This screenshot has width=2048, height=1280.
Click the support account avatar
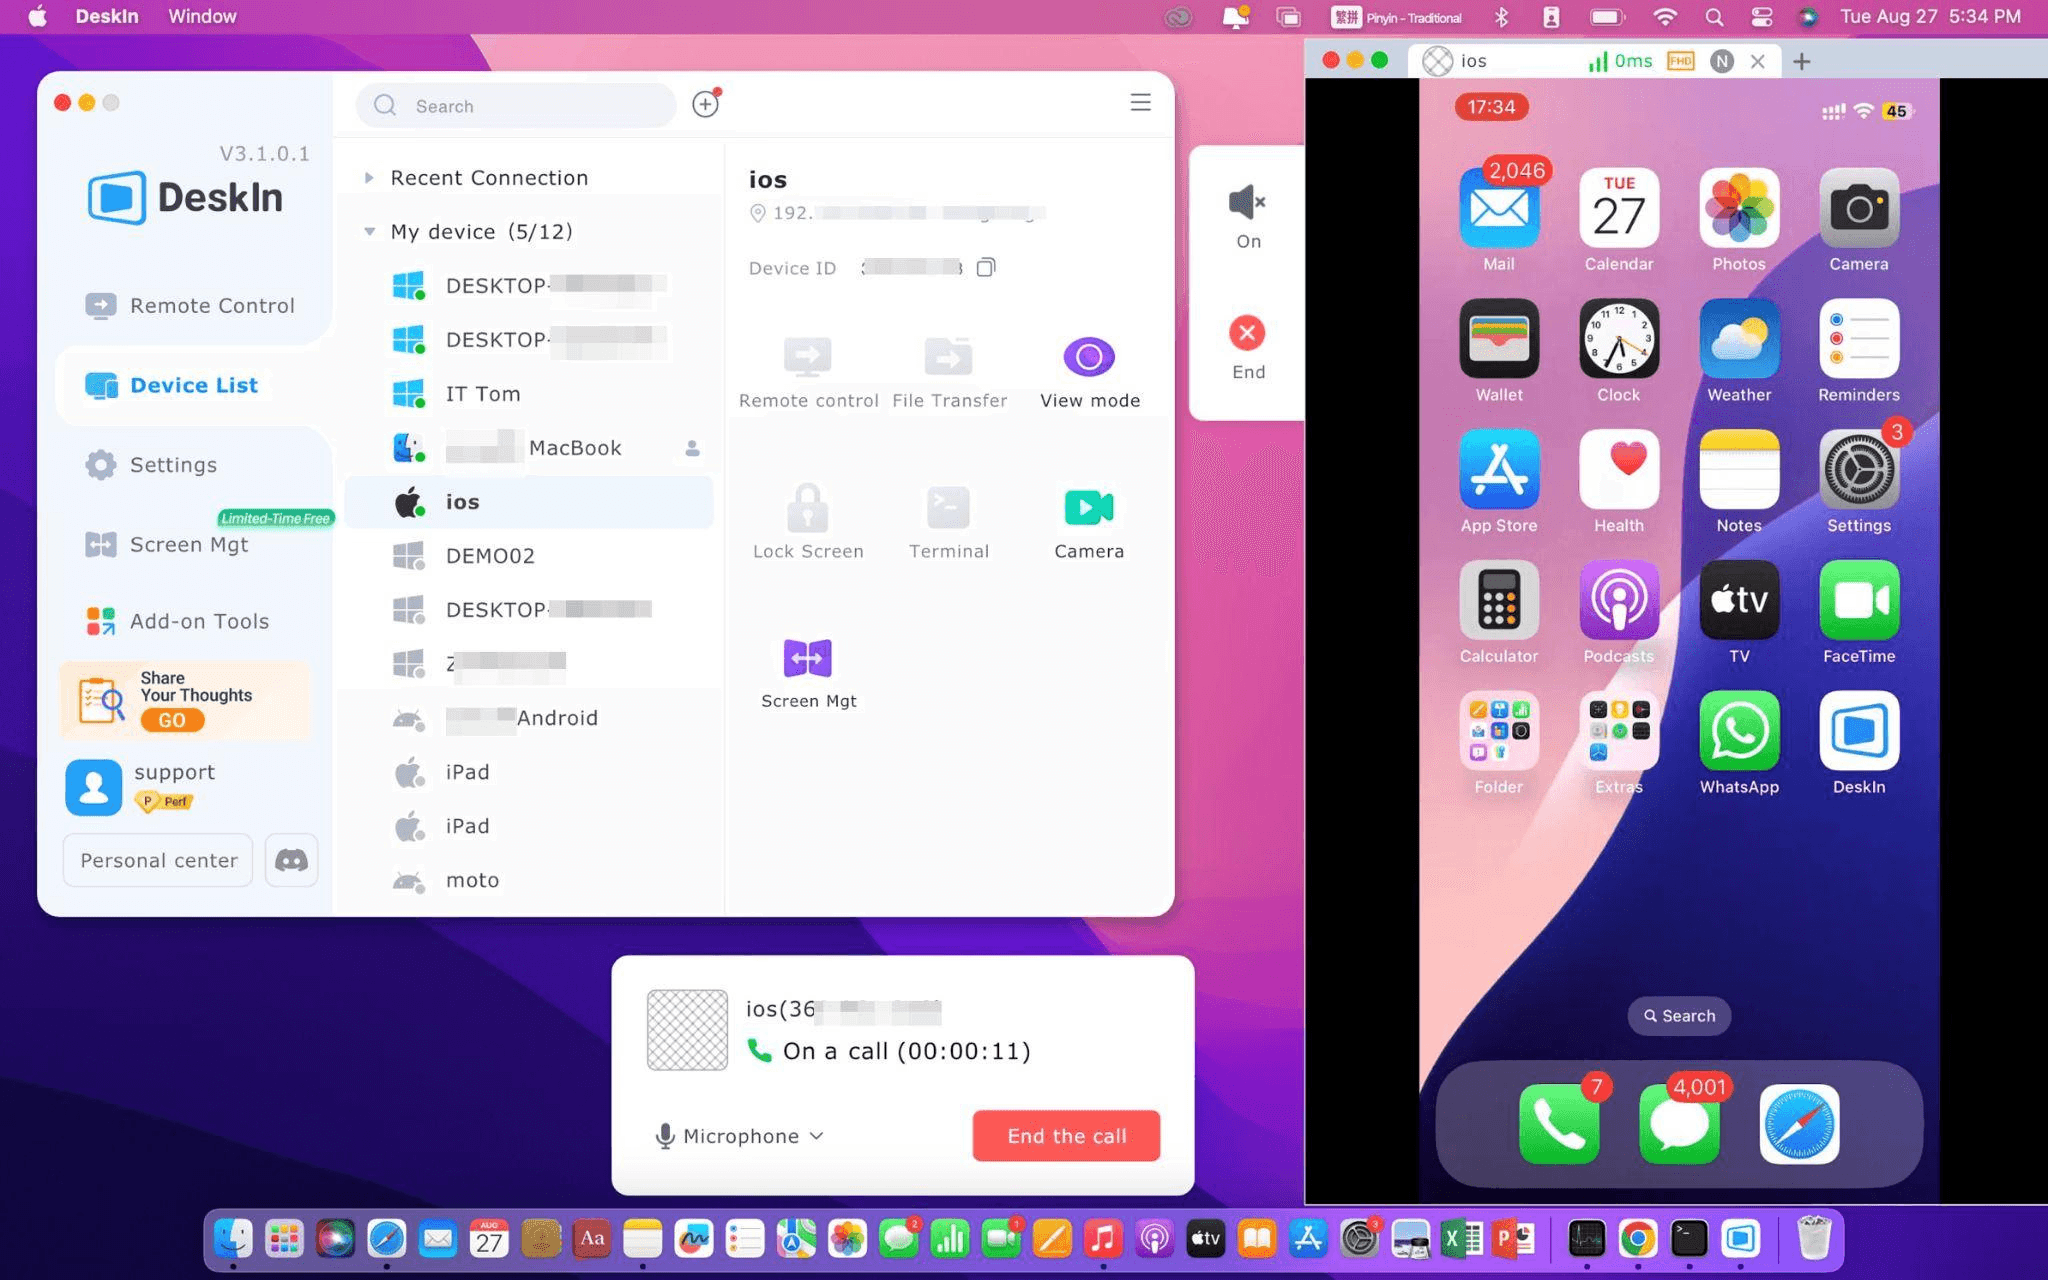[94, 787]
